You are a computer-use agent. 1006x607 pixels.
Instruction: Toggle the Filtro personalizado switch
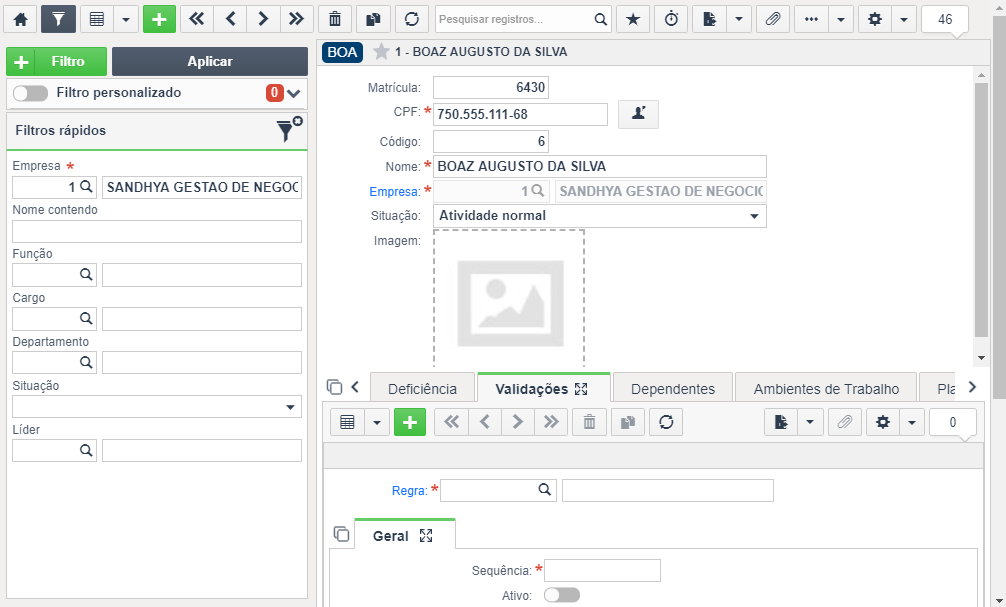(30, 93)
